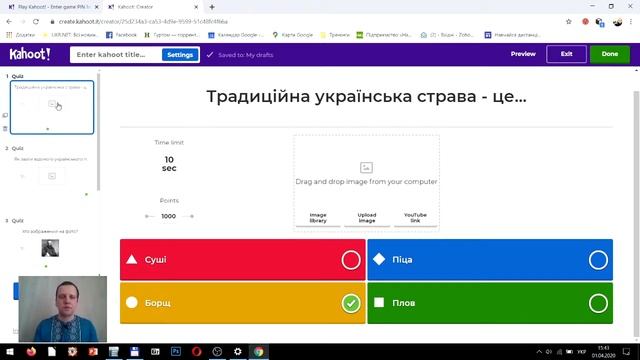Switch to Chrome on the taskbar
This screenshot has height=360, width=640.
(x=258, y=351)
